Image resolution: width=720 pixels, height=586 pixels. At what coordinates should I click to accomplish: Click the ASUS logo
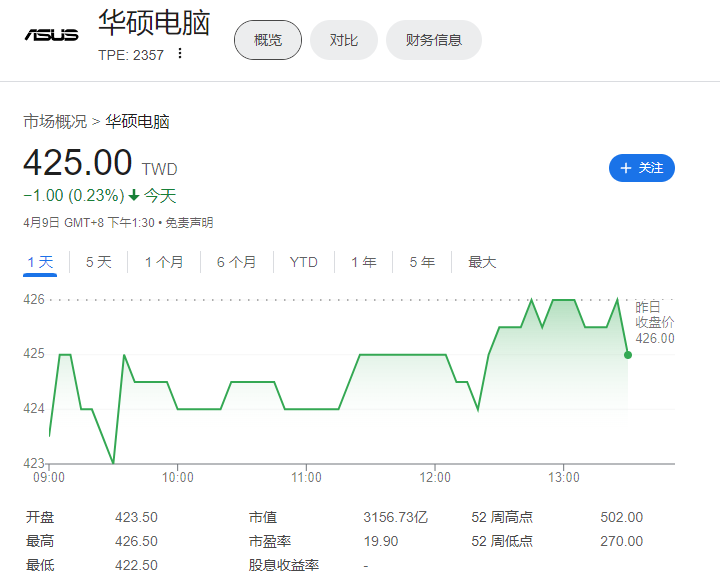[51, 35]
